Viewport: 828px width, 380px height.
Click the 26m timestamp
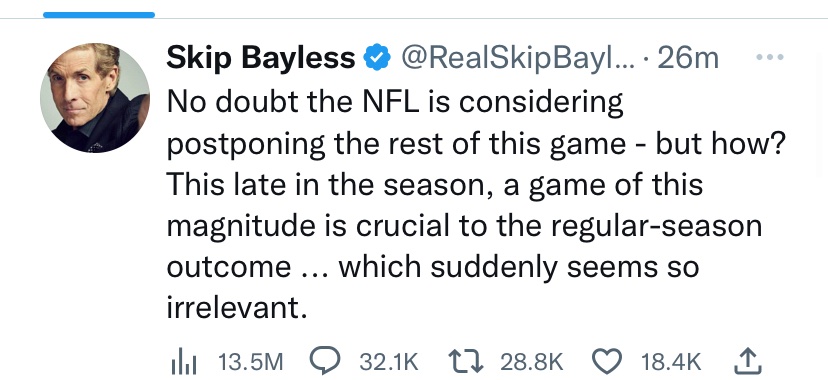688,58
